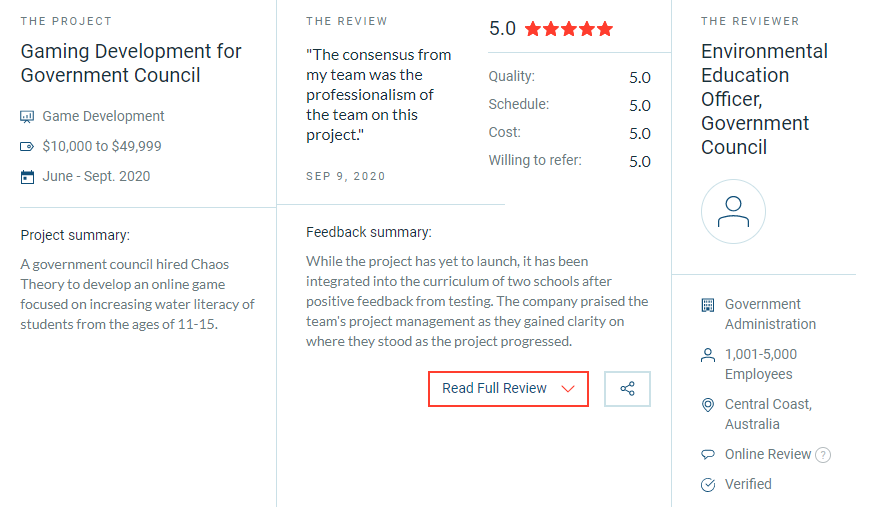Click the chevron arrow in Read Full Review
Image resolution: width=869 pixels, height=507 pixels.
pos(568,389)
